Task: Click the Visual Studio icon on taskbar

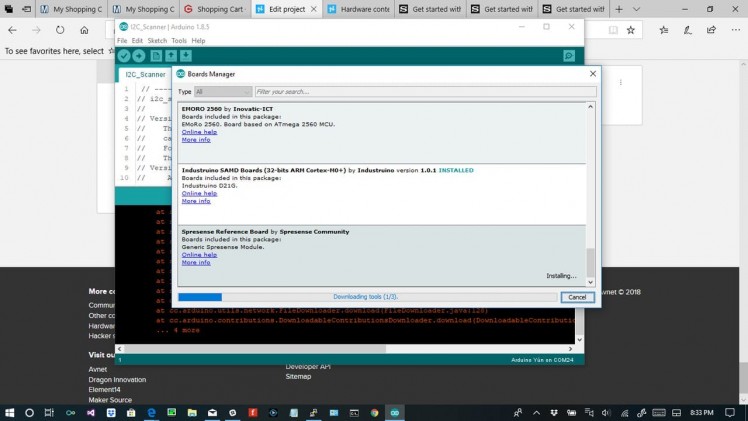Action: (x=91, y=412)
